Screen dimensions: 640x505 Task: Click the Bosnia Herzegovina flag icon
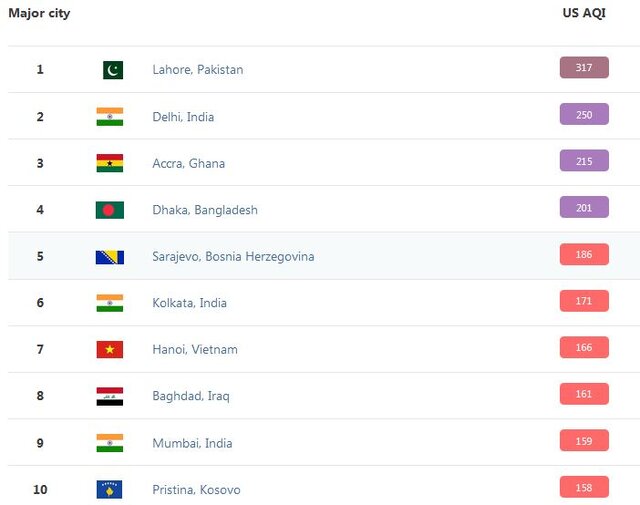coord(110,256)
